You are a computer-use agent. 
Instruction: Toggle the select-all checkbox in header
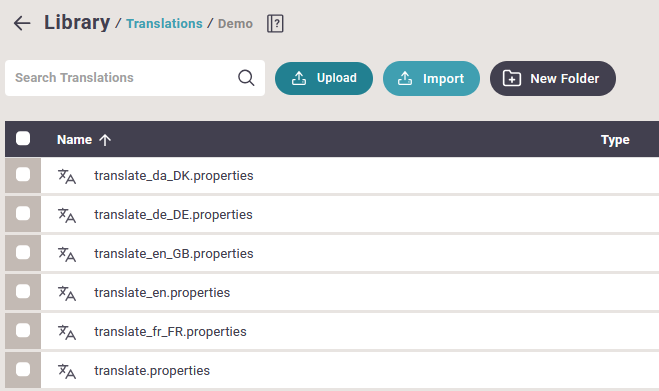pyautogui.click(x=23, y=138)
